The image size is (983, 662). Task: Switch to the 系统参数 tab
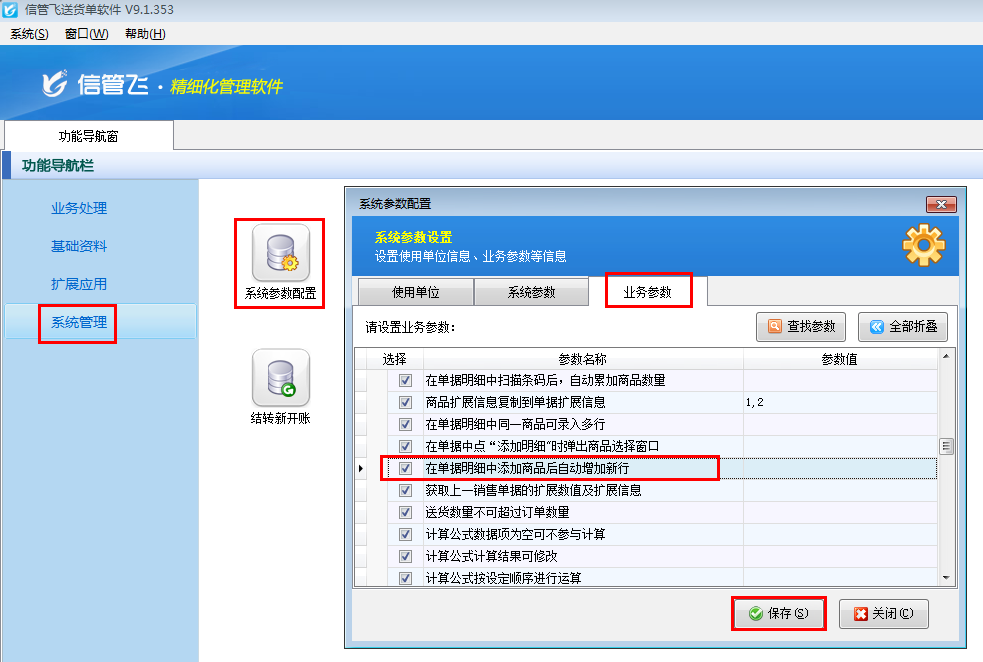coord(532,292)
